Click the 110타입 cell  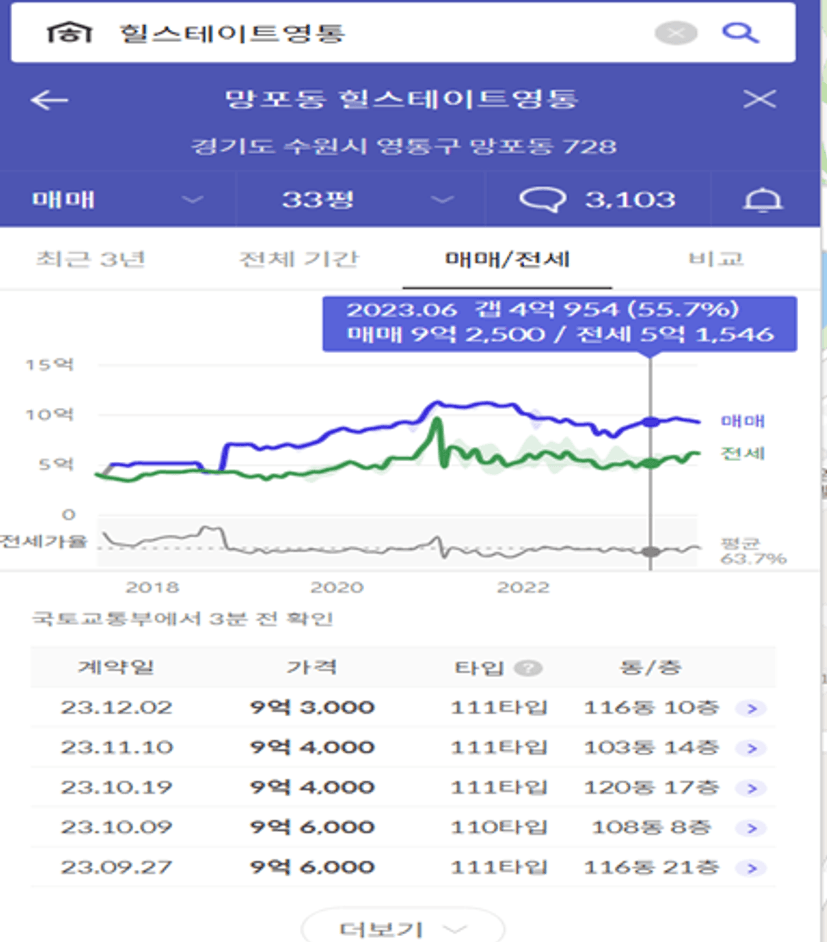click(x=499, y=827)
